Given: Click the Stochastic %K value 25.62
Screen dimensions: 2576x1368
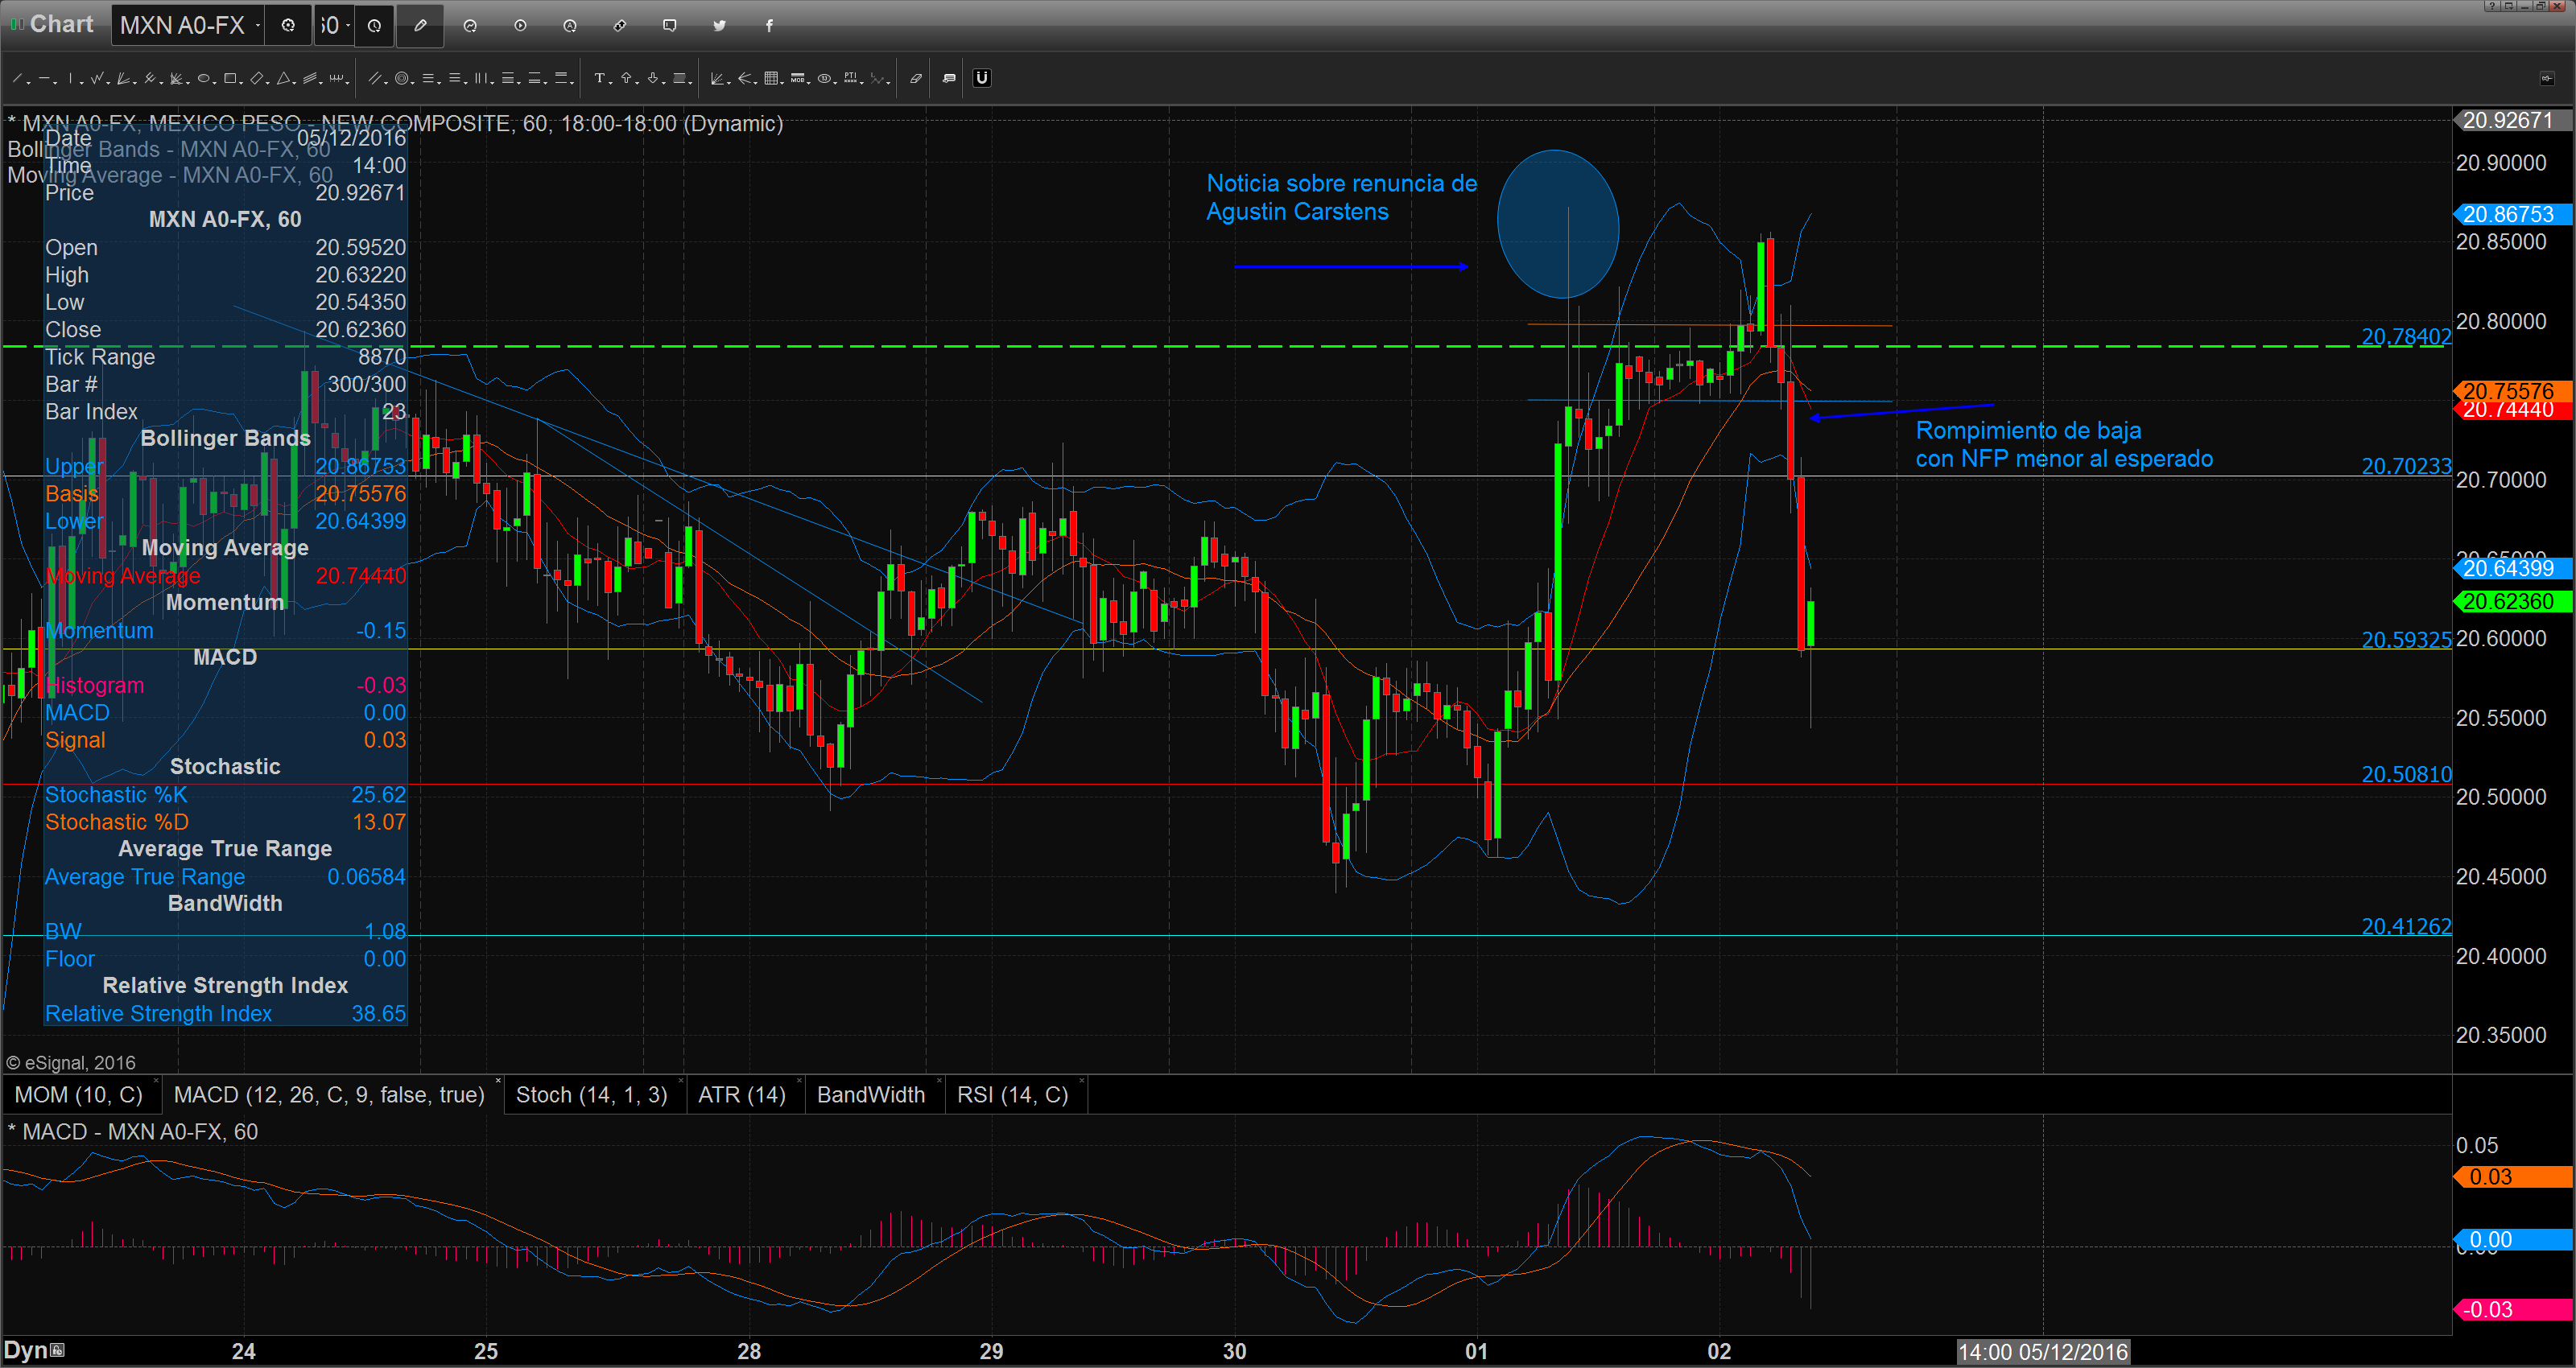Looking at the screenshot, I should (378, 794).
